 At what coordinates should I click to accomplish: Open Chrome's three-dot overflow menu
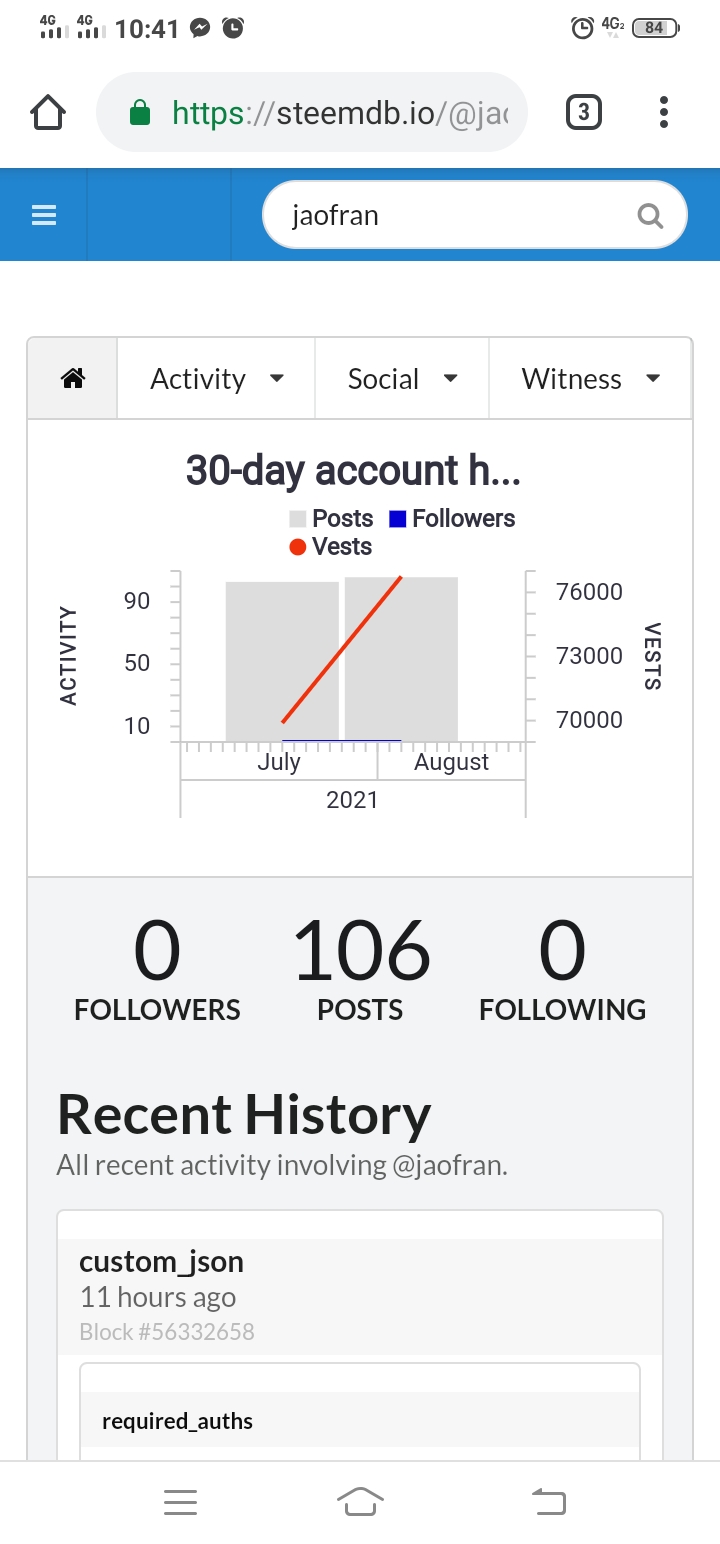pos(664,113)
